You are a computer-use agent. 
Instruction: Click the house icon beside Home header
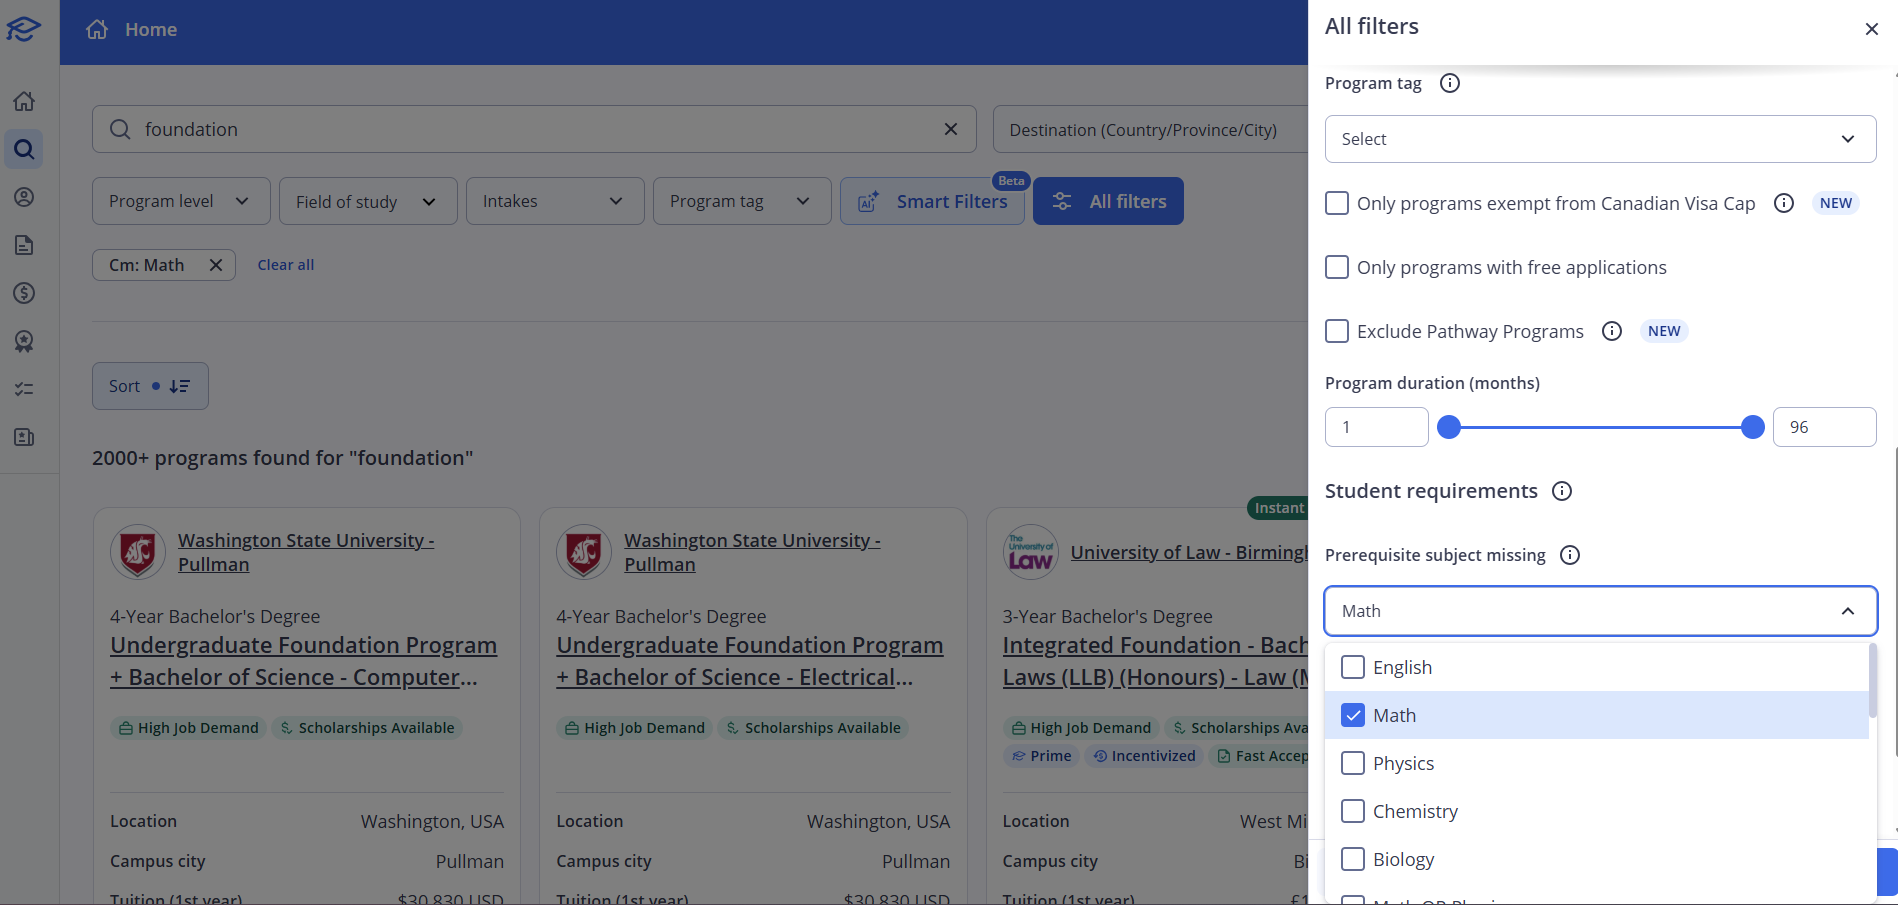pos(97,29)
